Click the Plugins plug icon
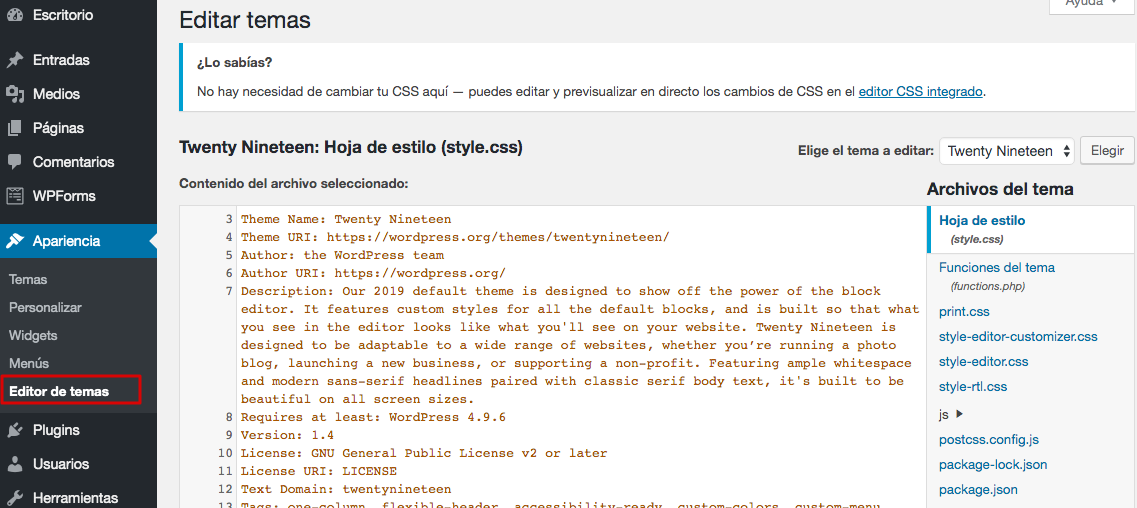 (15, 430)
